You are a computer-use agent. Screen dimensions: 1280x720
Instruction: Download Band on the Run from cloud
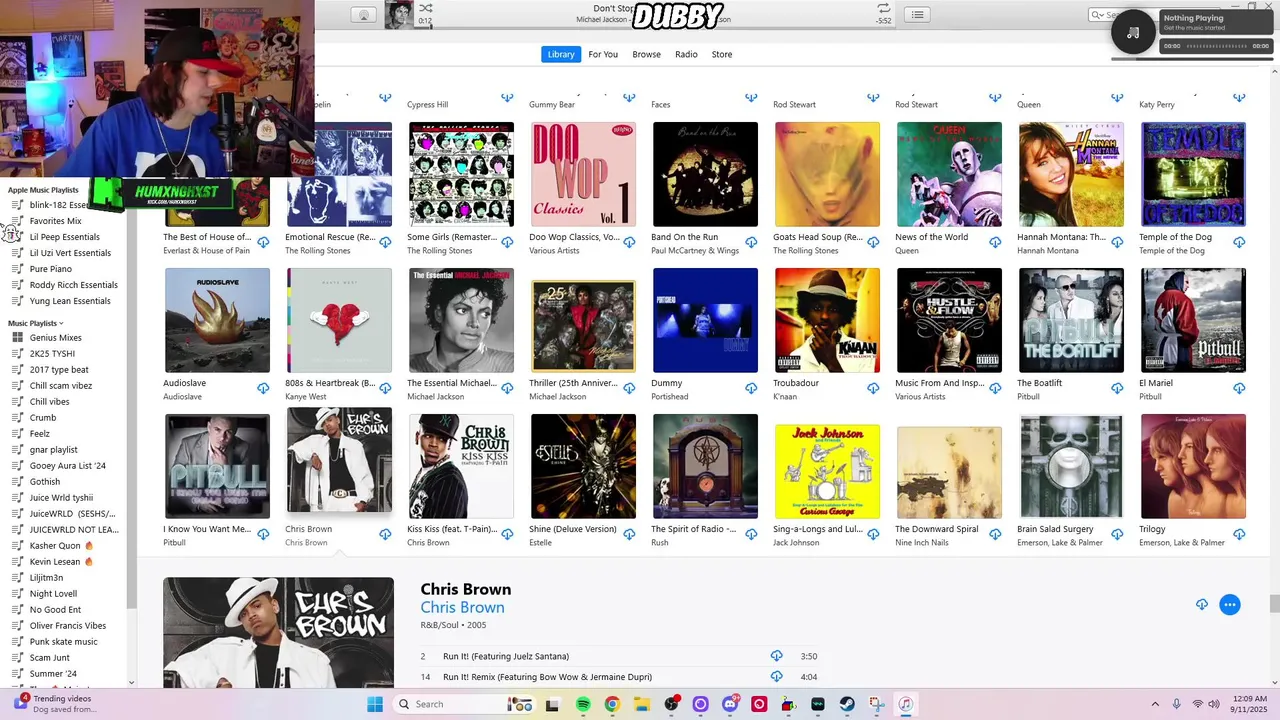[751, 242]
